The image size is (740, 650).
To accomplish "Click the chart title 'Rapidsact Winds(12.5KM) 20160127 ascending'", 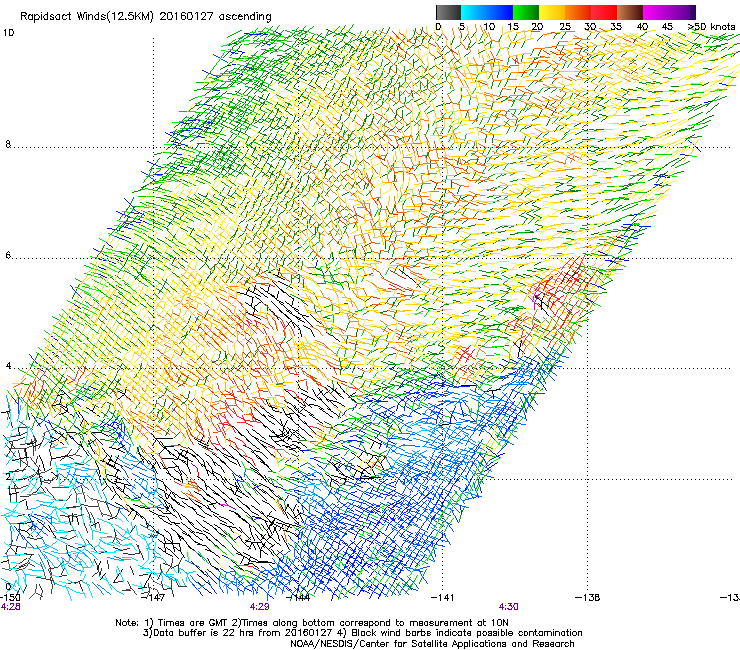I will click(x=146, y=17).
